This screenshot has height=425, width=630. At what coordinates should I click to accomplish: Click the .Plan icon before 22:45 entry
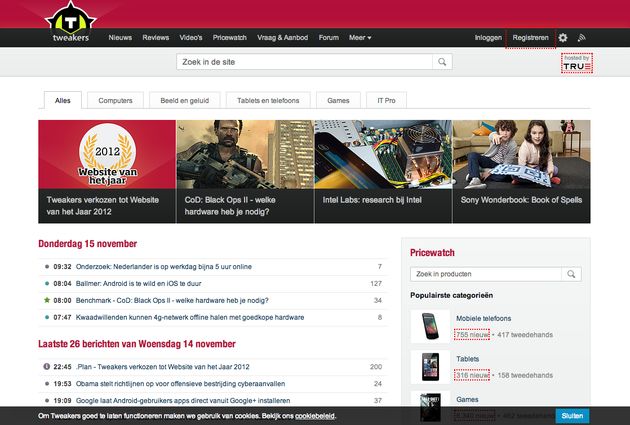[x=47, y=366]
